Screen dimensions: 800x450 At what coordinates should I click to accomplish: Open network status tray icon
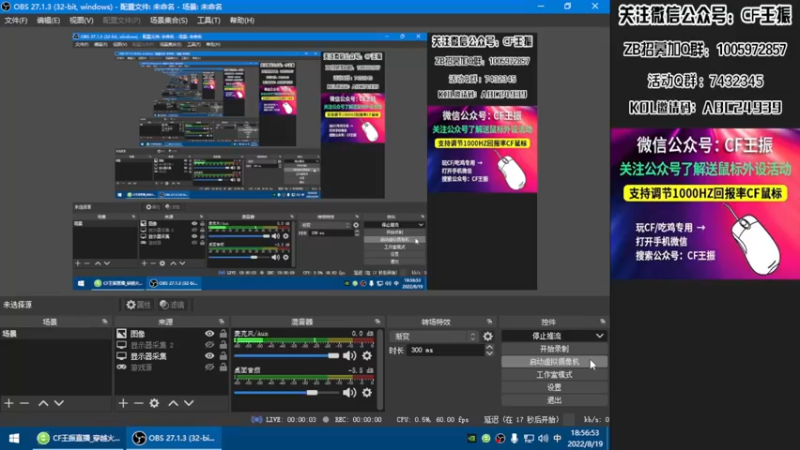click(529, 438)
